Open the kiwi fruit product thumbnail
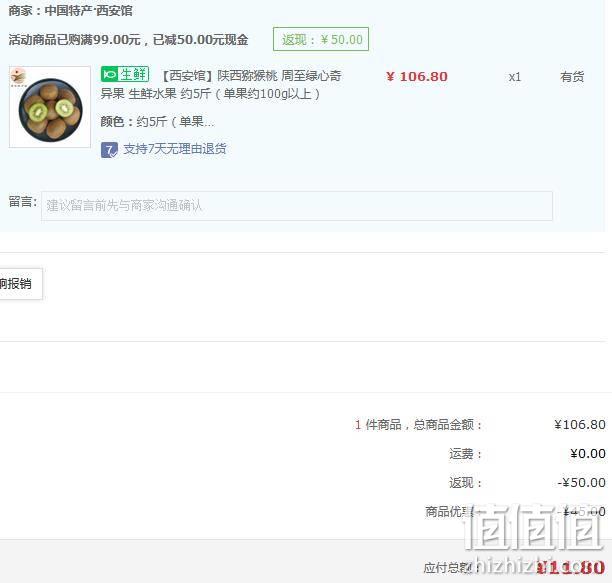Image resolution: width=612 pixels, height=583 pixels. click(50, 107)
